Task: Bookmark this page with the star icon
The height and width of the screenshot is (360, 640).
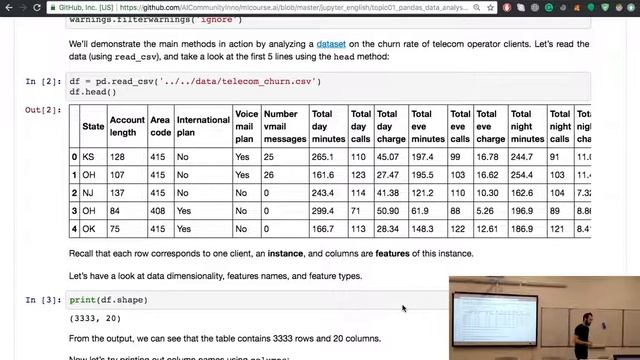Action: [x=490, y=7]
